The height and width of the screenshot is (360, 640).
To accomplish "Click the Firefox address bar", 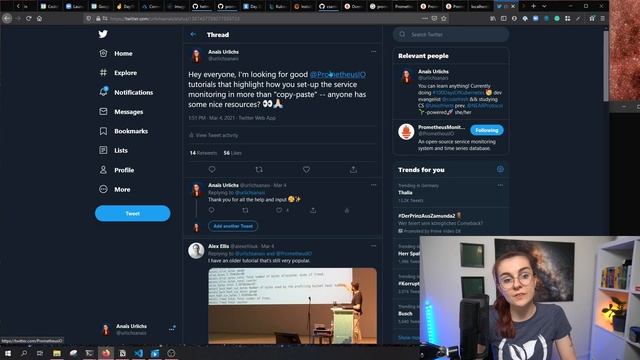I will coord(265,18).
